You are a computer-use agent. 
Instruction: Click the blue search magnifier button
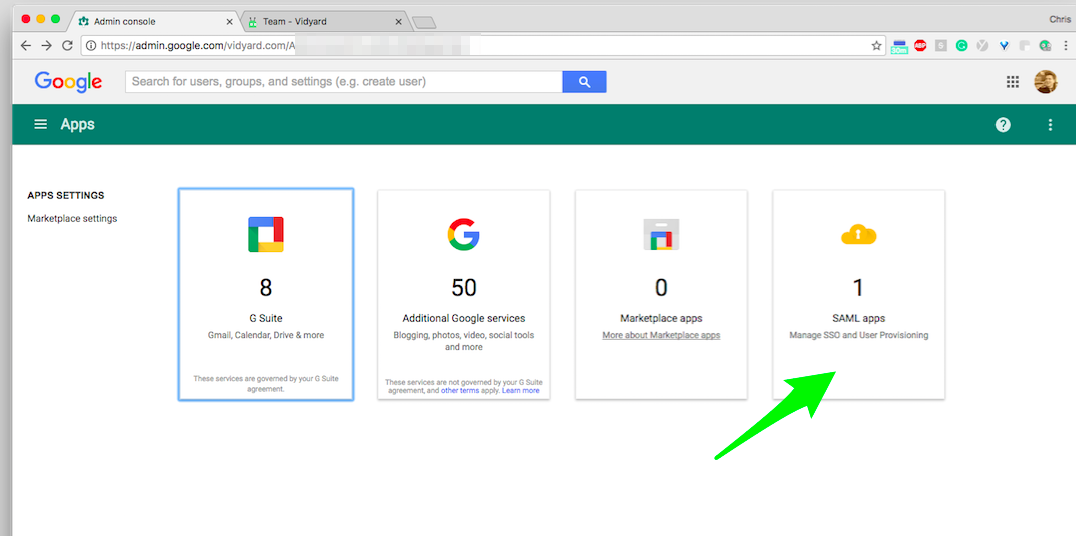point(584,82)
